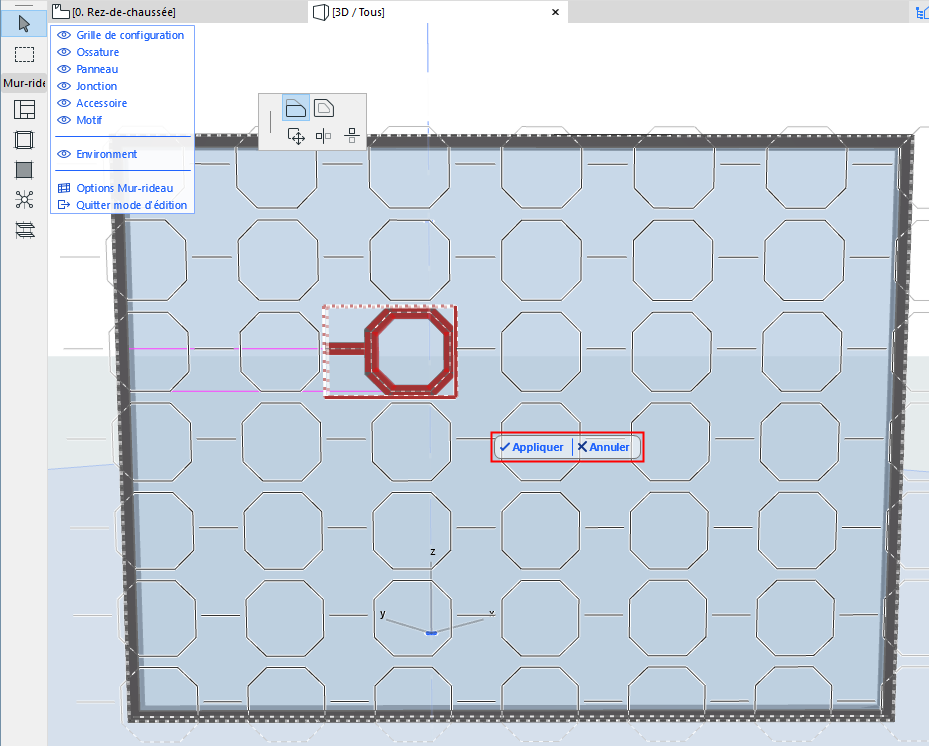Click the building icon at top right
This screenshot has height=746, width=929.
click(921, 12)
